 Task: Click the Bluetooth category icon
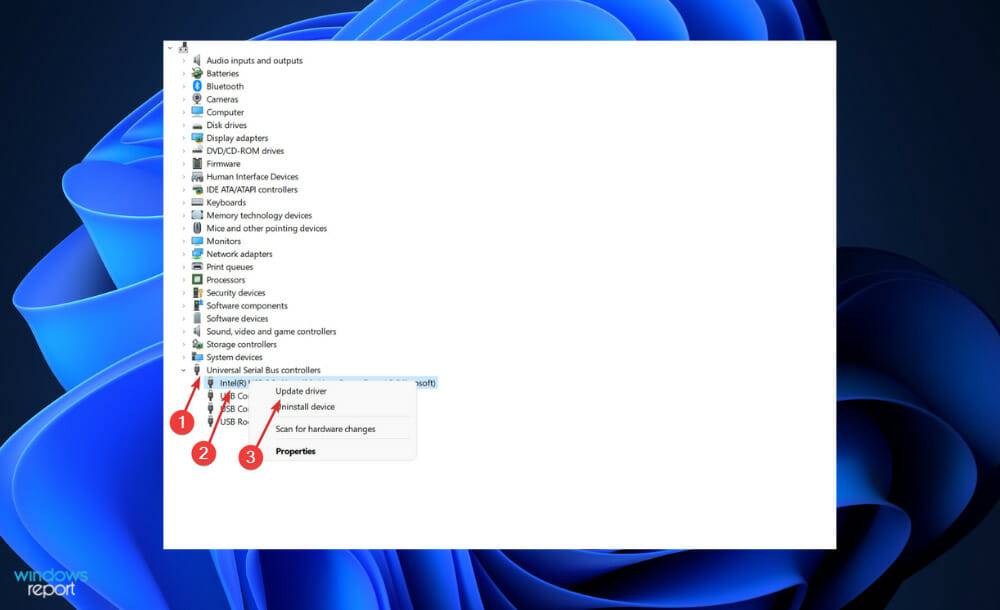[197, 86]
